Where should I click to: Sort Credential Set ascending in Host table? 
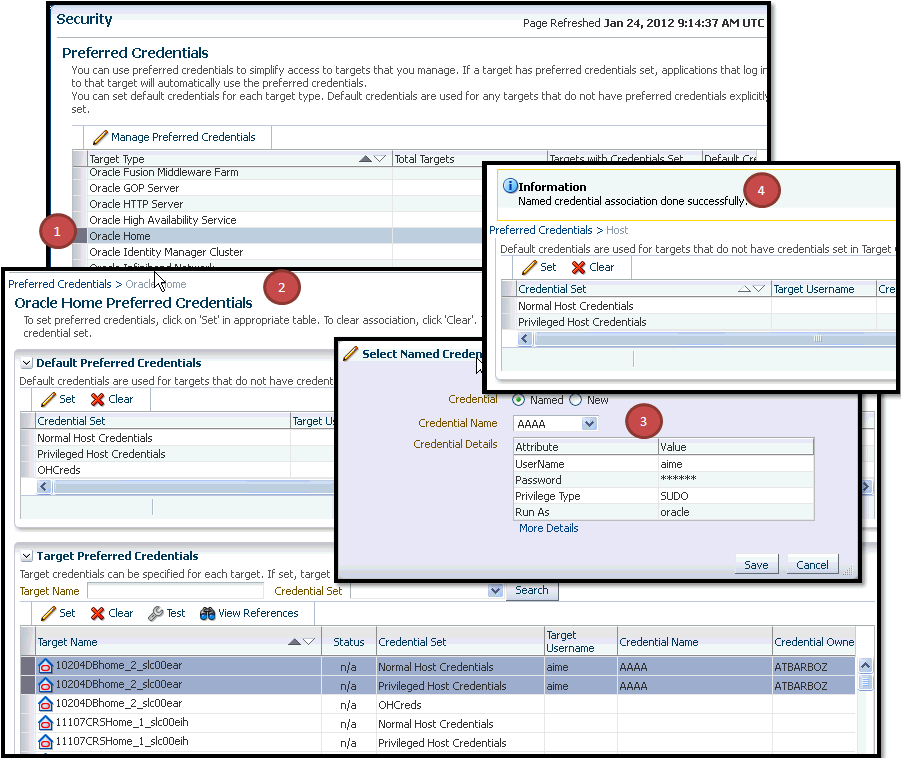tap(744, 289)
